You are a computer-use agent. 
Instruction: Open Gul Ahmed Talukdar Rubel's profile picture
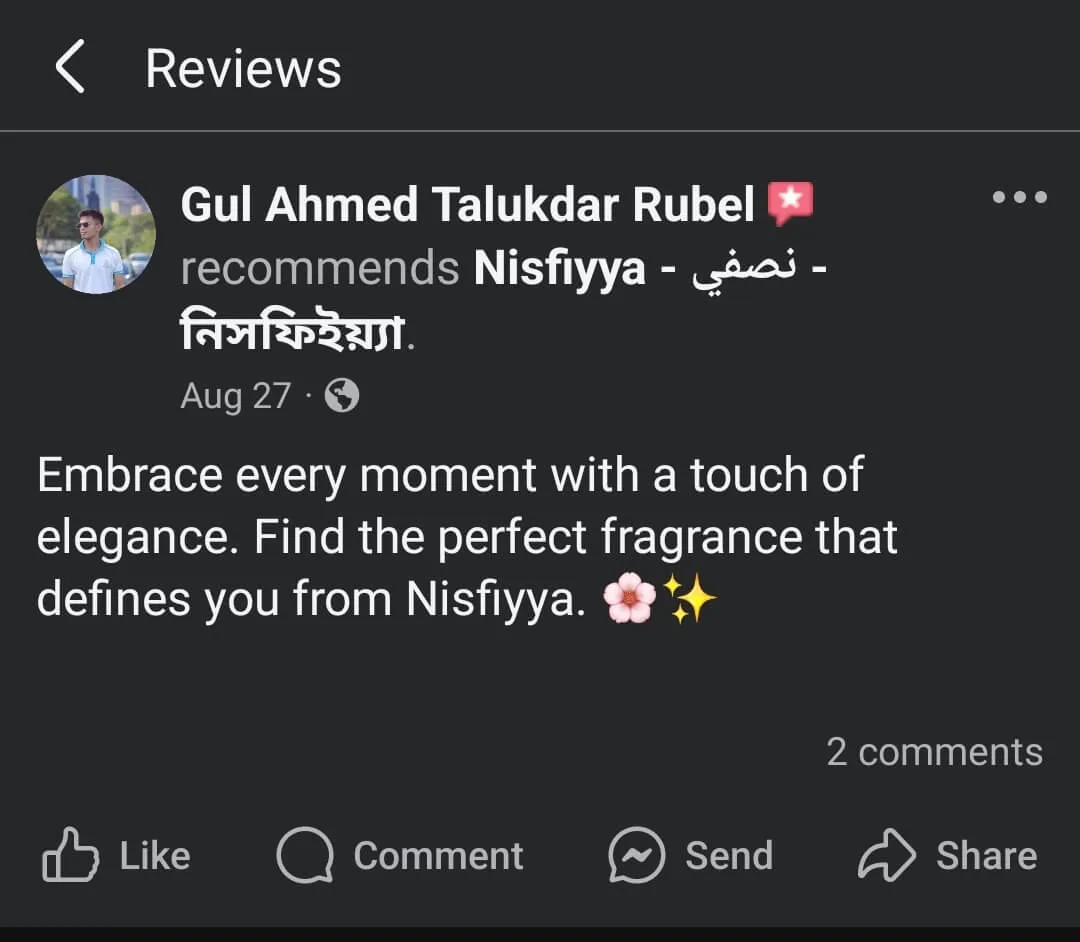pyautogui.click(x=96, y=235)
